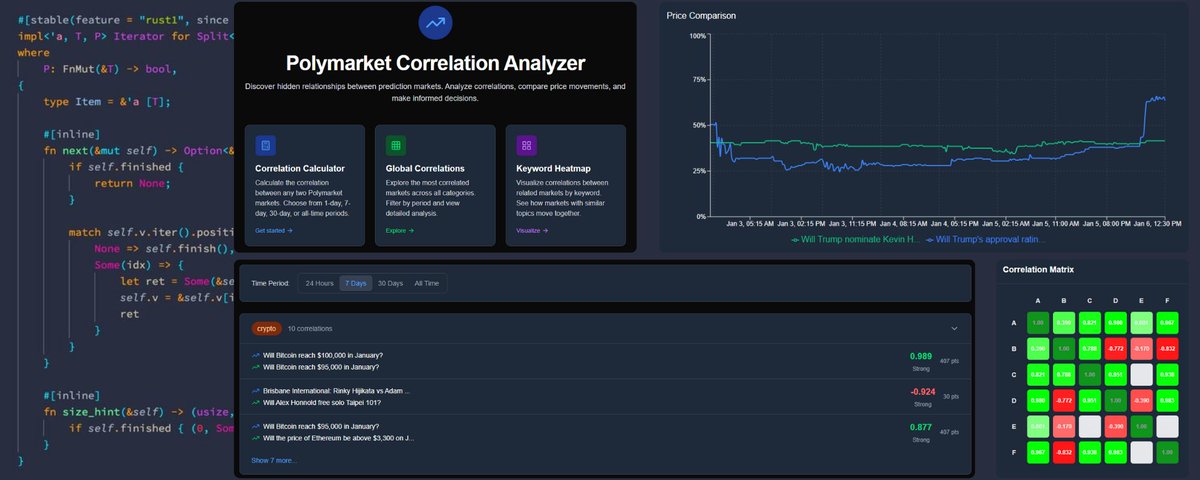Click the blue price spike line near Jan 6

tap(1146, 120)
